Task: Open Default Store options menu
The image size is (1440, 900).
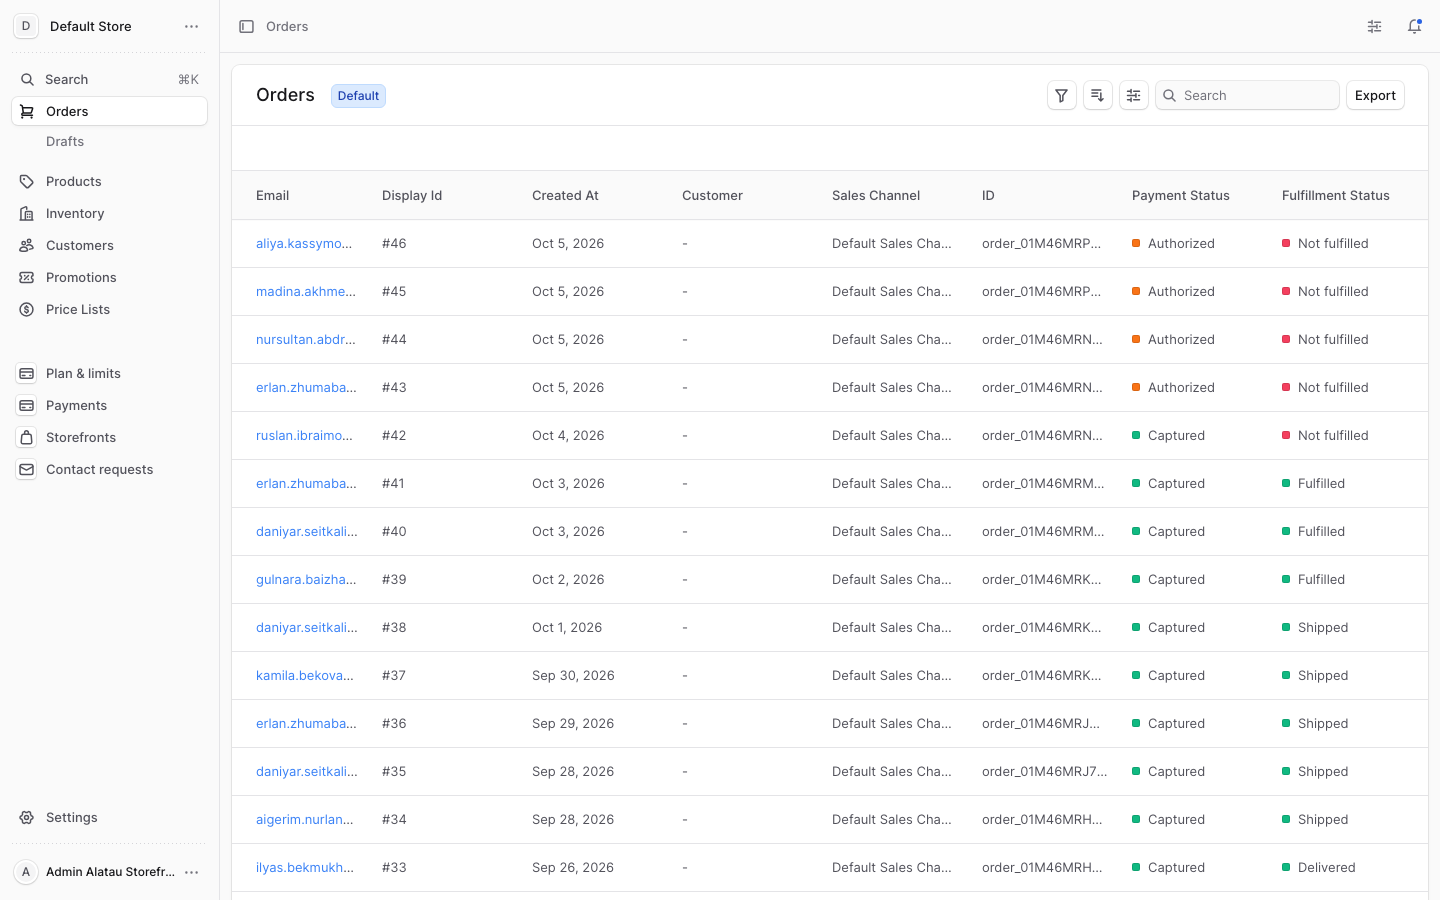Action: 191,26
